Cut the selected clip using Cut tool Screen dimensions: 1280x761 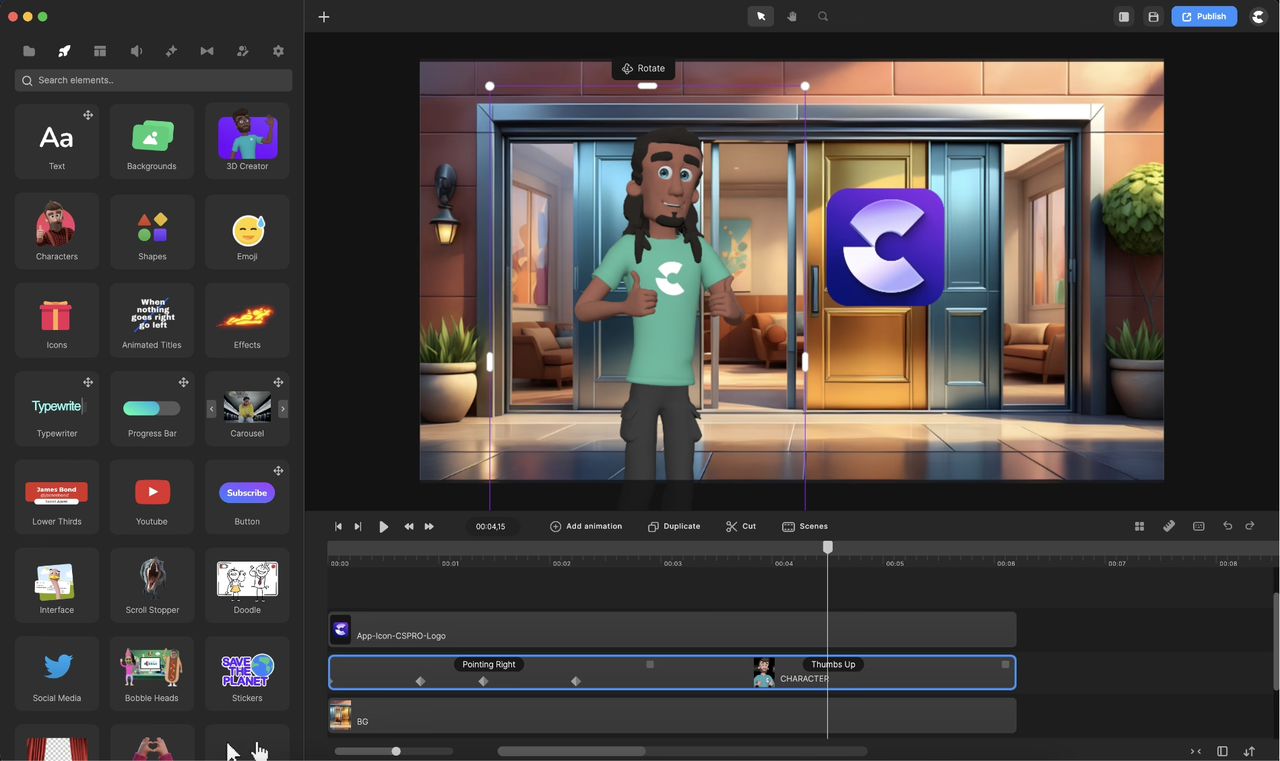pyautogui.click(x=740, y=525)
